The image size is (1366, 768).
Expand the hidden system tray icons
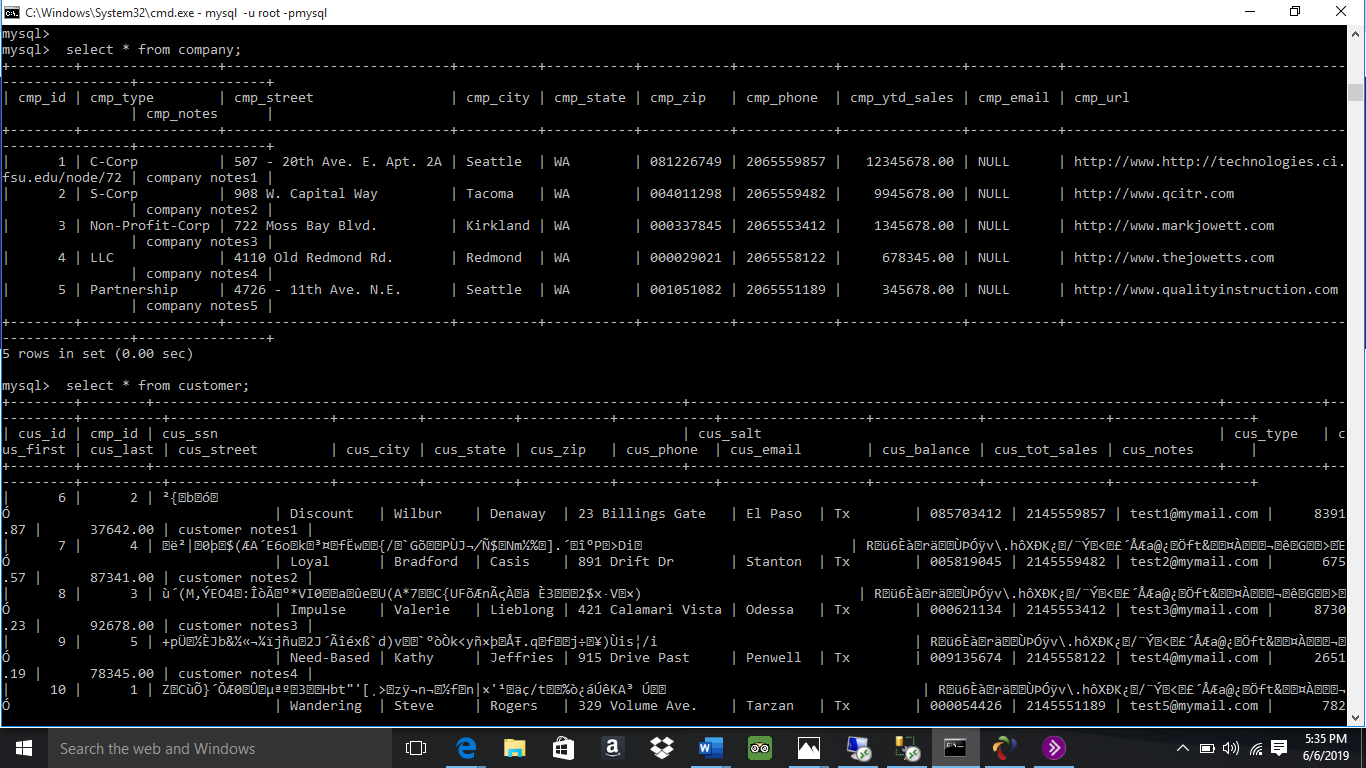click(1183, 748)
